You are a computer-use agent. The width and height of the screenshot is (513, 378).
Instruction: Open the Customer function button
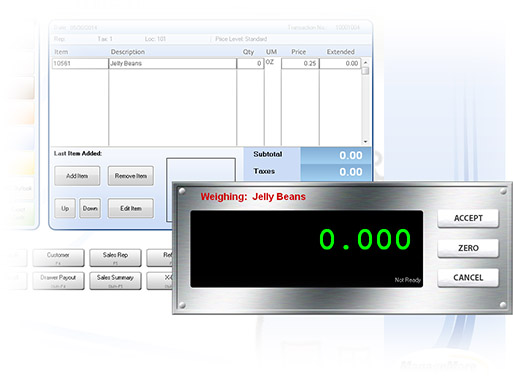pos(58,258)
